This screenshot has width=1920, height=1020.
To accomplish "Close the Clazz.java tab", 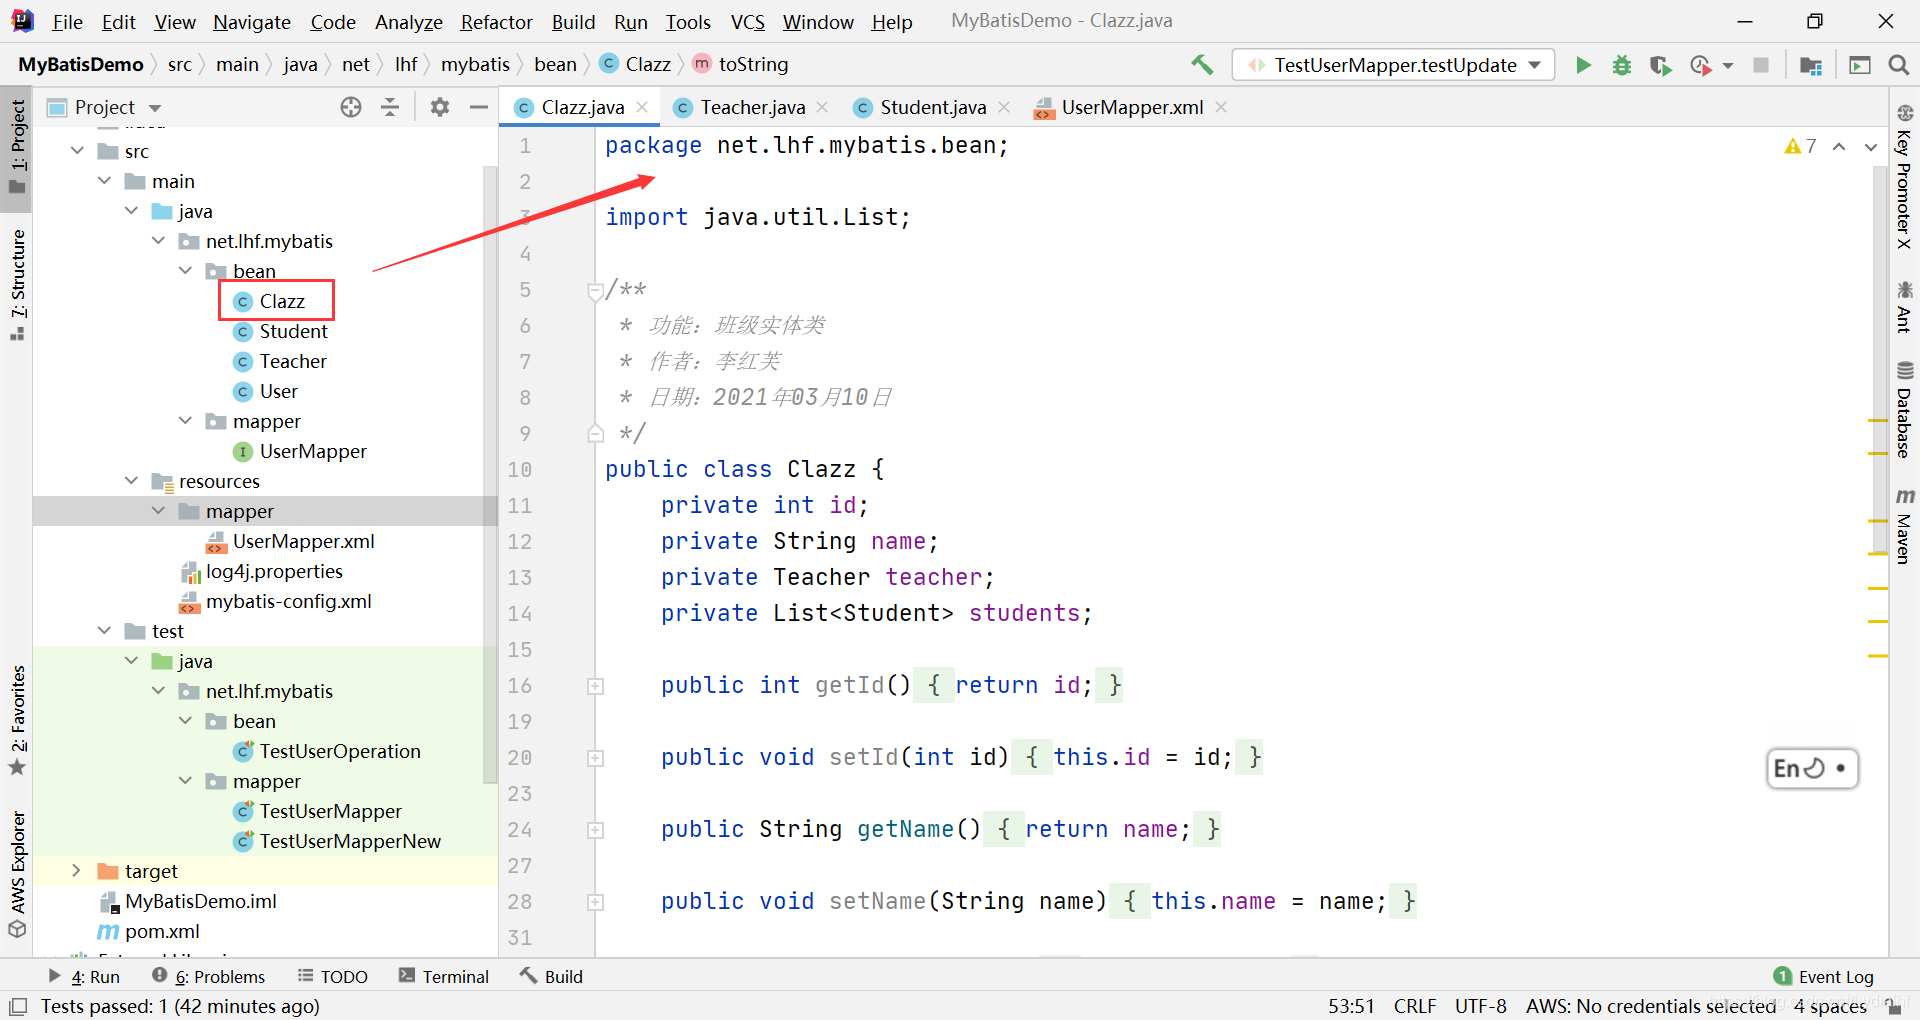I will 642,107.
